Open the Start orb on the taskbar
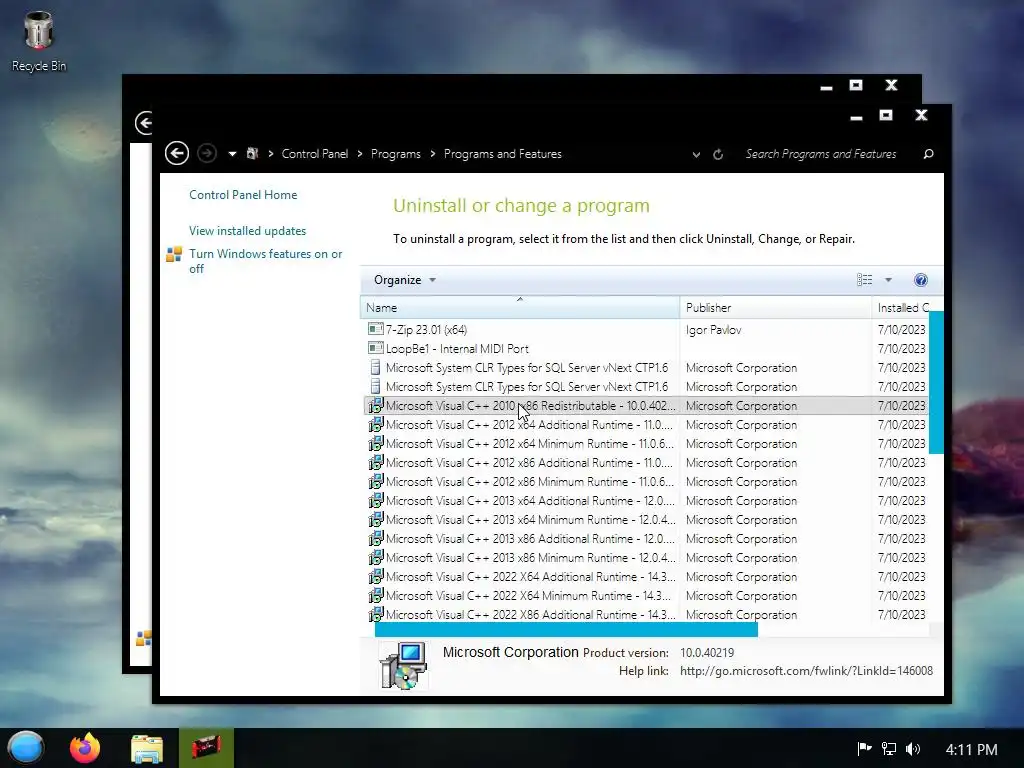Viewport: 1024px width, 768px height. pos(25,748)
